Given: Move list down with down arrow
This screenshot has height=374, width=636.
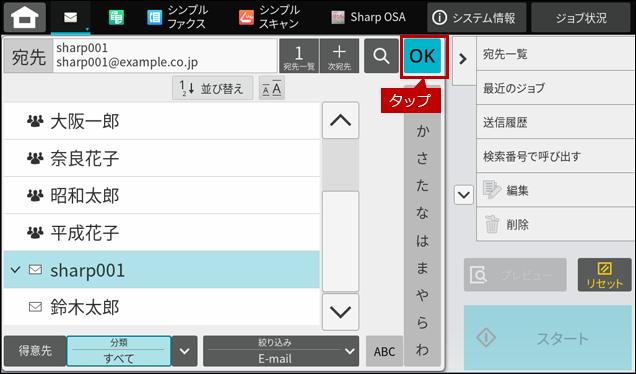Looking at the screenshot, I should click(340, 312).
